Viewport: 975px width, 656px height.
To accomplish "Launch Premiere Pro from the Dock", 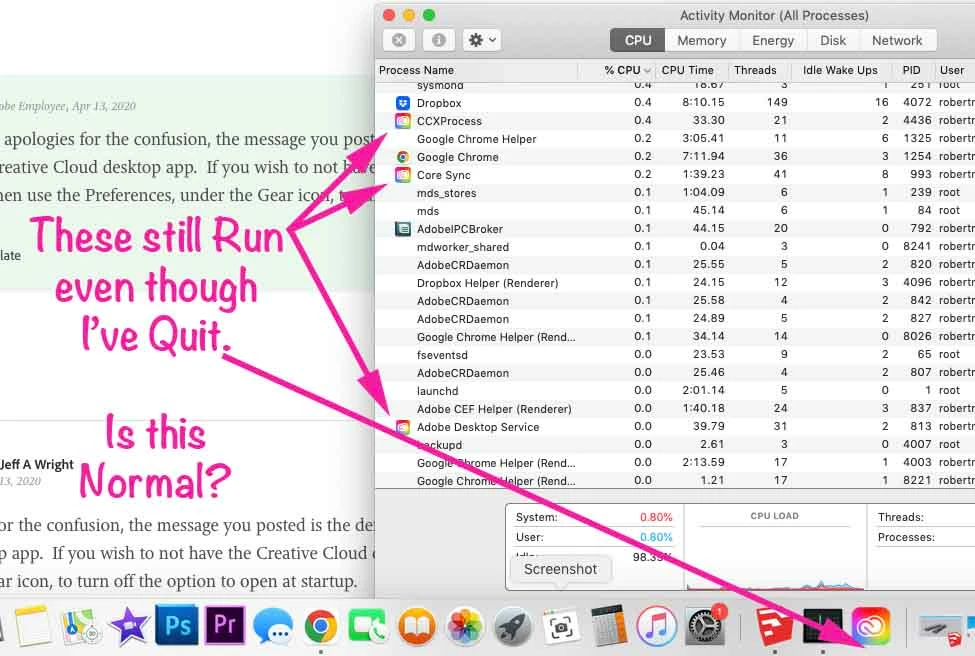I will click(224, 625).
